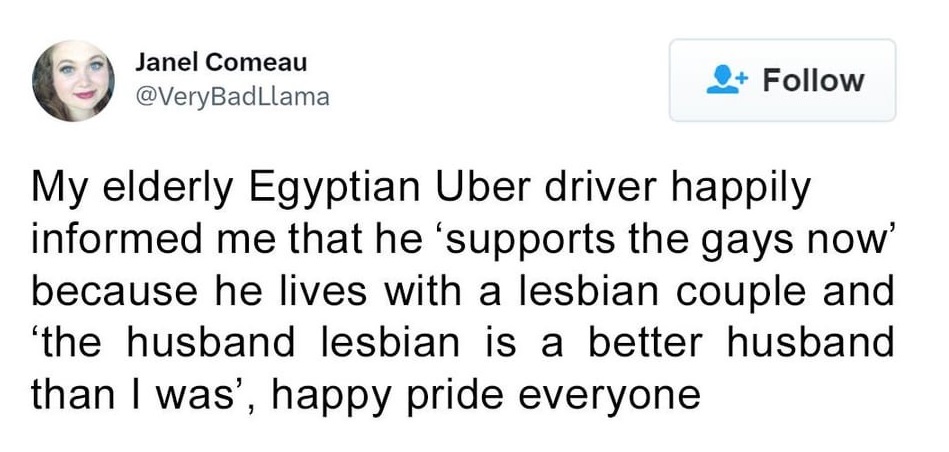Image resolution: width=949 pixels, height=452 pixels.
Task: Visit the @VeryBadLlama handle
Action: tap(231, 98)
